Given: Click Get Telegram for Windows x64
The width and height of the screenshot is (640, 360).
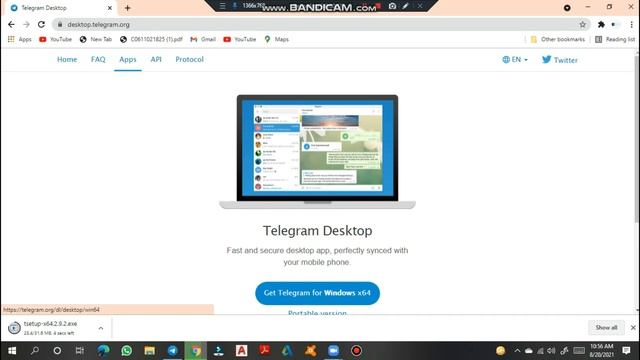Looking at the screenshot, I should pos(318,293).
